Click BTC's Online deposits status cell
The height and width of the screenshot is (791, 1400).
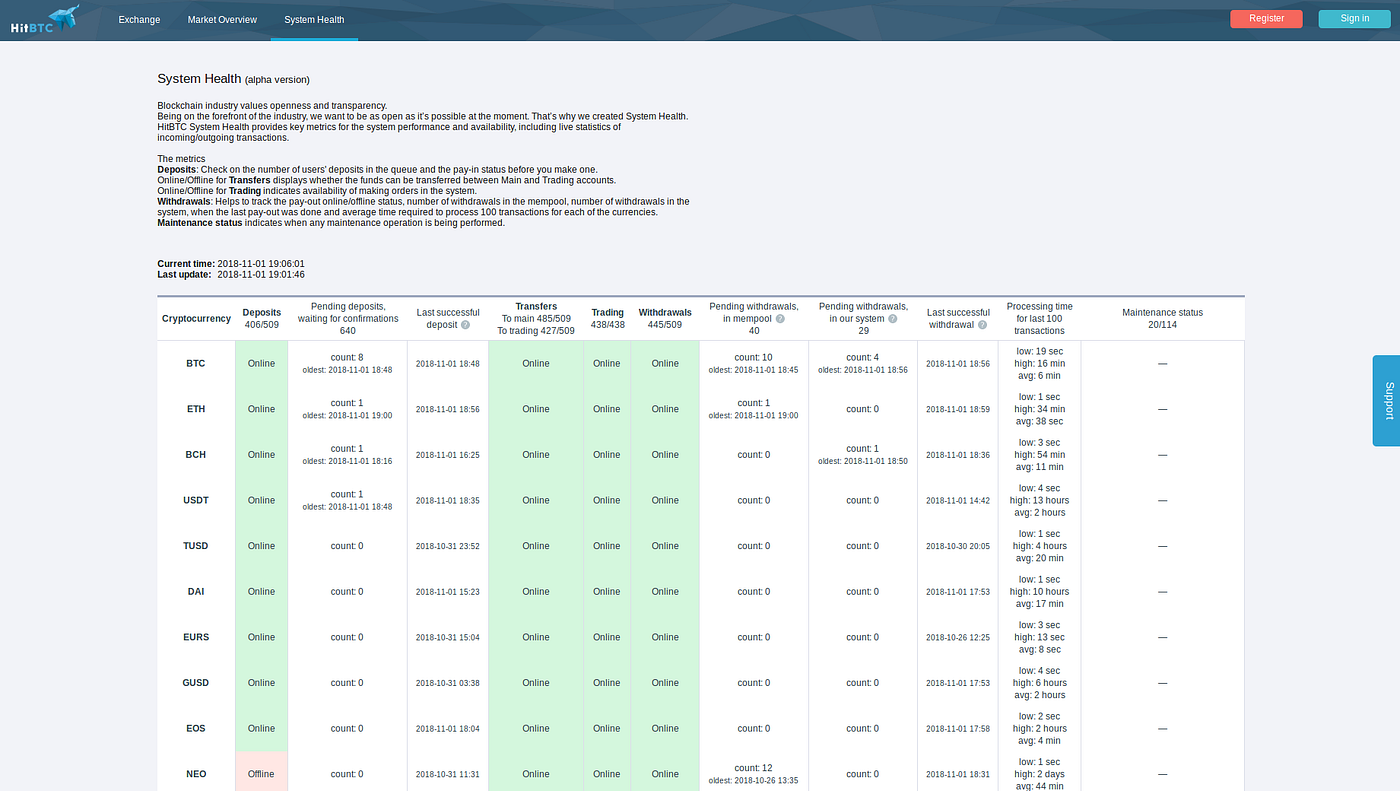coord(262,363)
